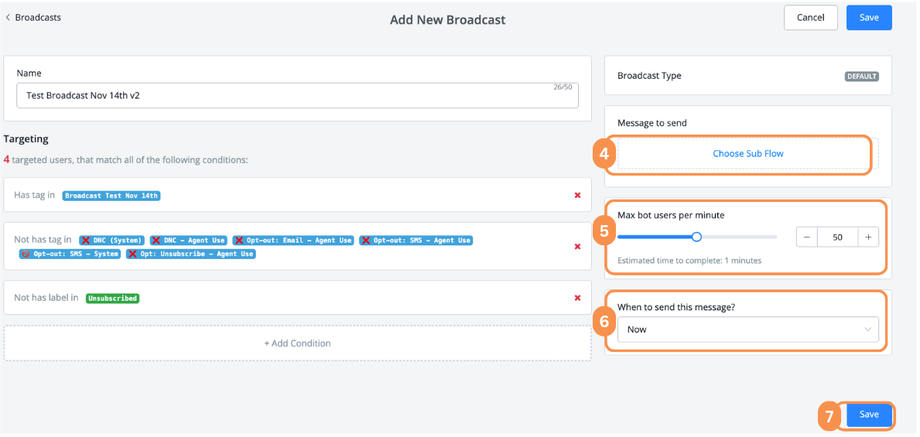The image size is (920, 437).
Task: Click the top Save button
Action: coord(868,17)
